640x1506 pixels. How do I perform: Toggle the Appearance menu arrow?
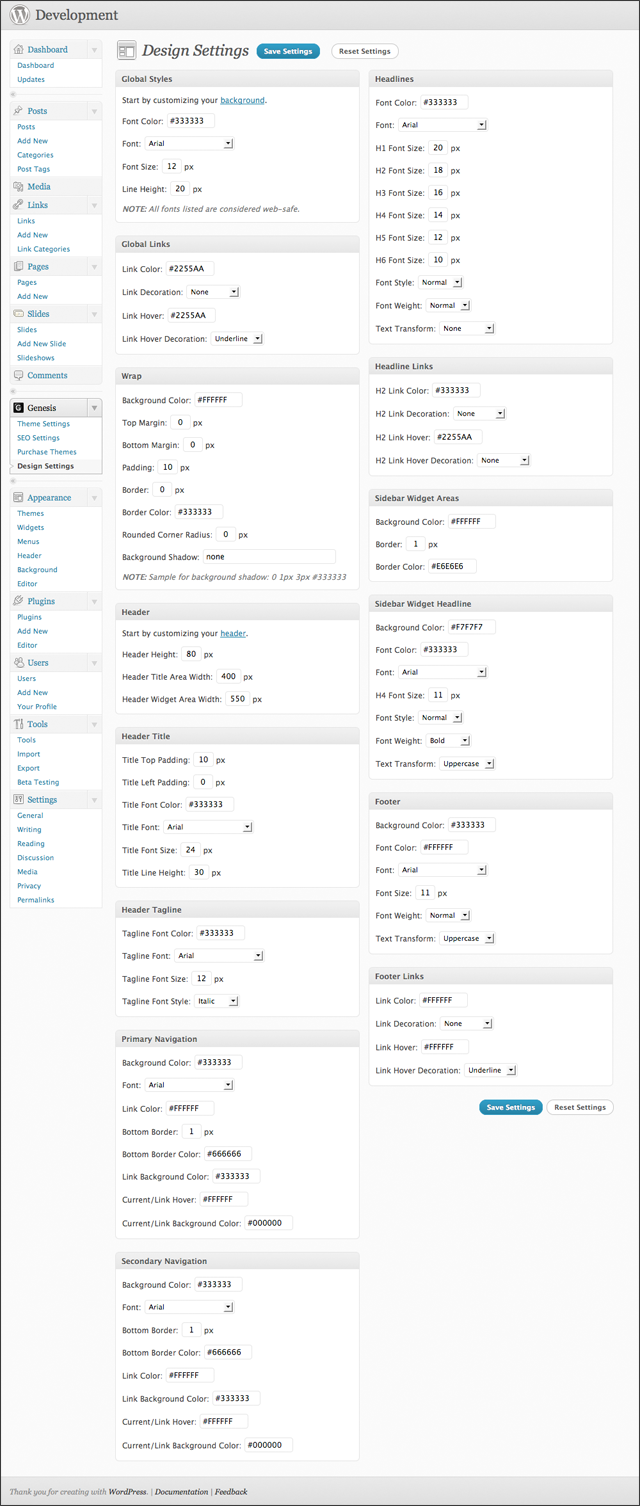coord(94,497)
